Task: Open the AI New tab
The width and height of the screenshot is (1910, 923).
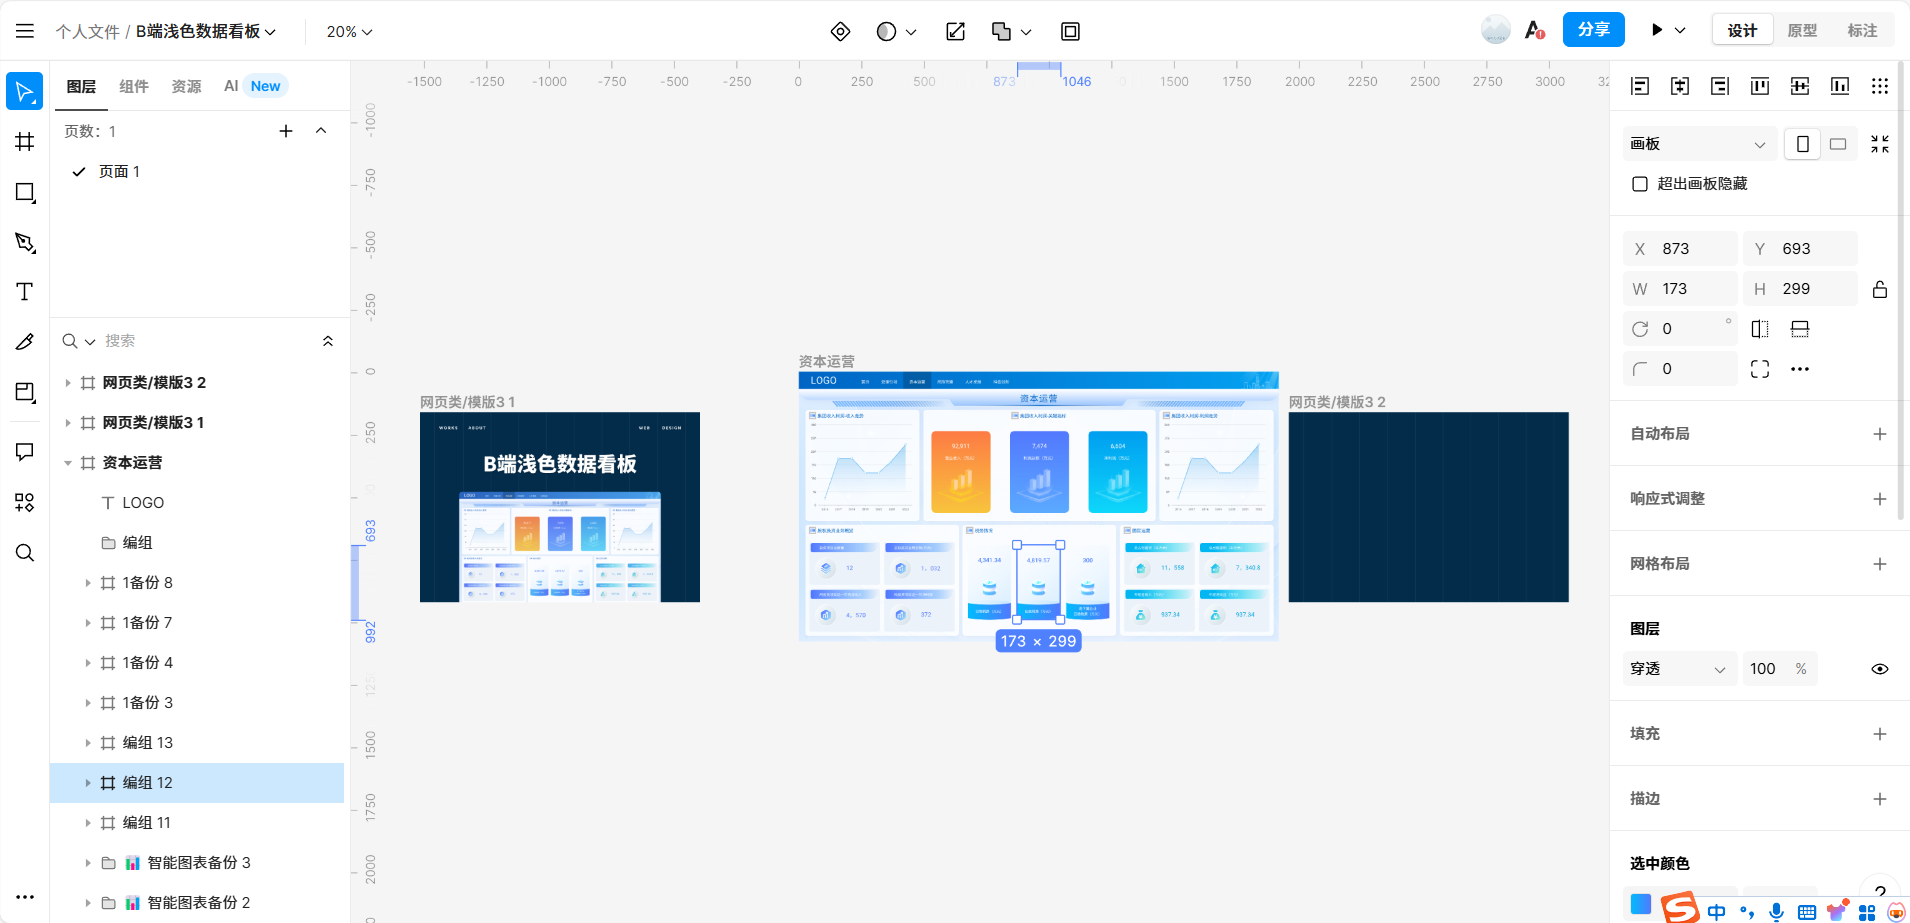Action: click(x=255, y=86)
